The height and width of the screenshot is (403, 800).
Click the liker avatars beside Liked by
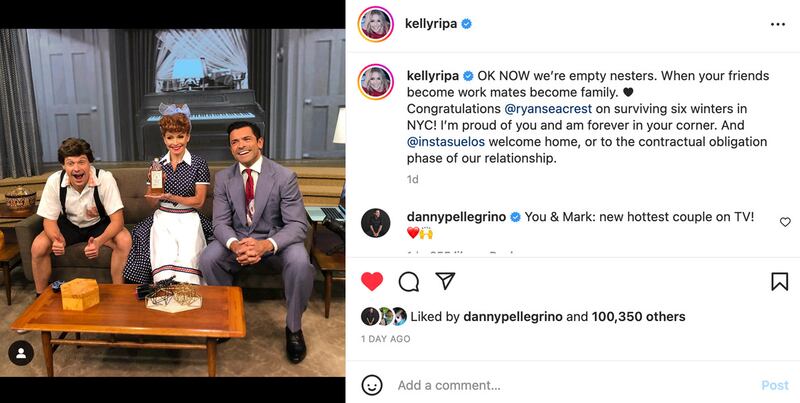coord(384,317)
